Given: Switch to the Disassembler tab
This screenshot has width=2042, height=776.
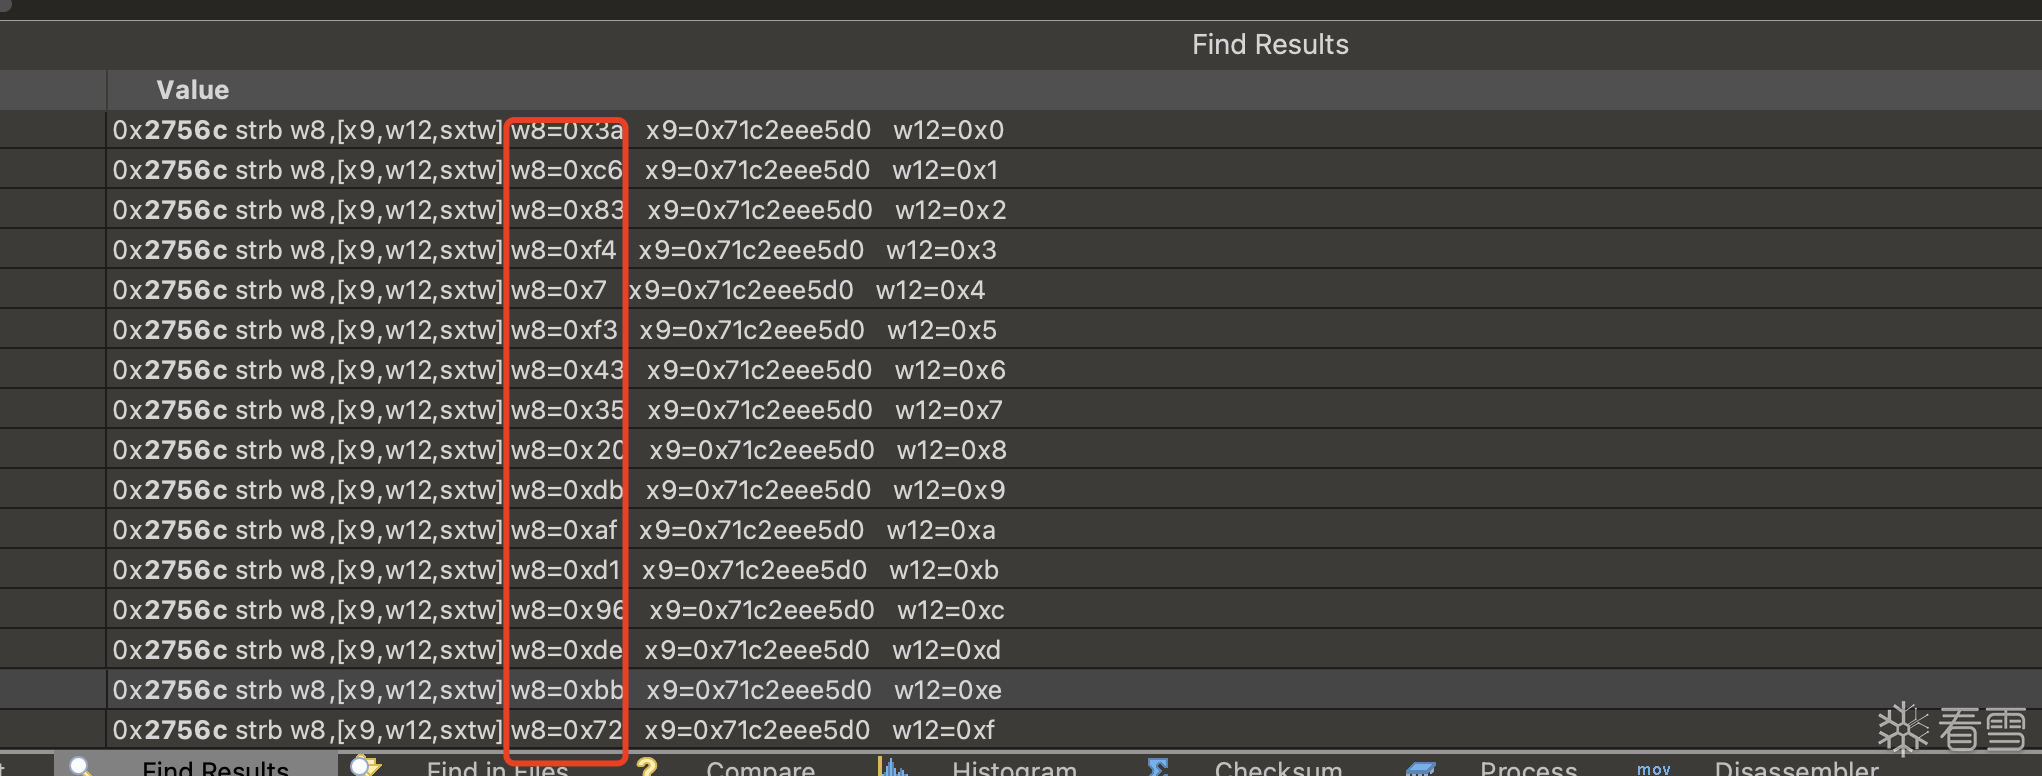Looking at the screenshot, I should point(1796,768).
